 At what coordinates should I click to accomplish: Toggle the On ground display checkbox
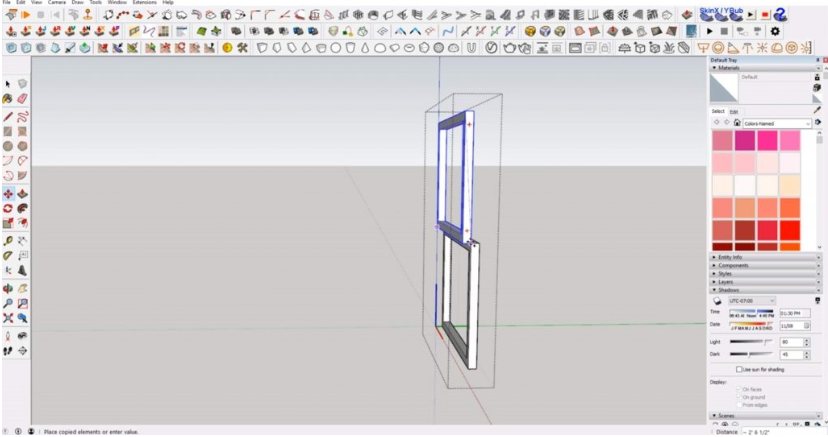click(x=739, y=397)
